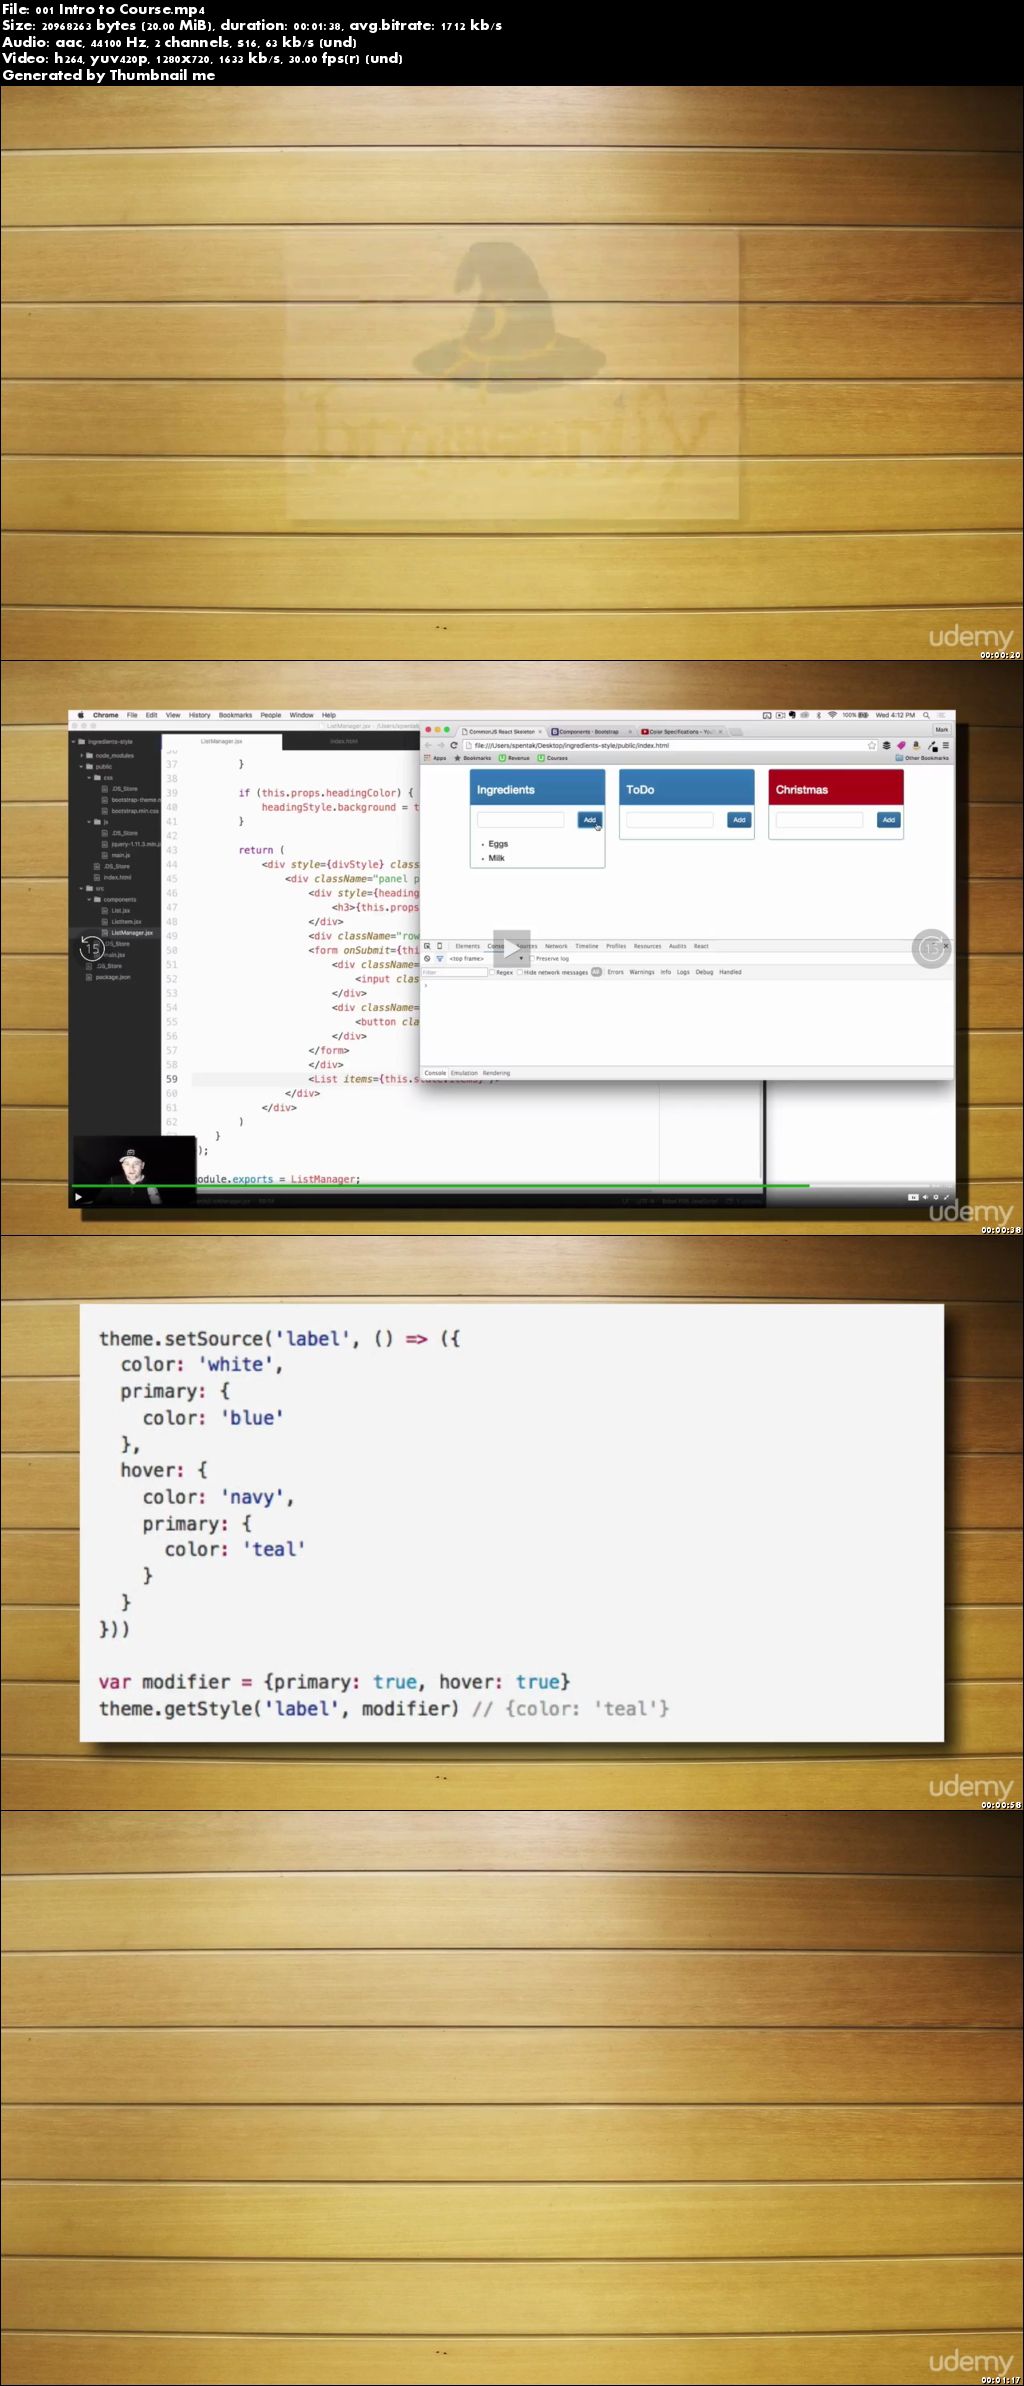The height and width of the screenshot is (2386, 1024).
Task: Collapse the public folder
Action: pos(82,766)
